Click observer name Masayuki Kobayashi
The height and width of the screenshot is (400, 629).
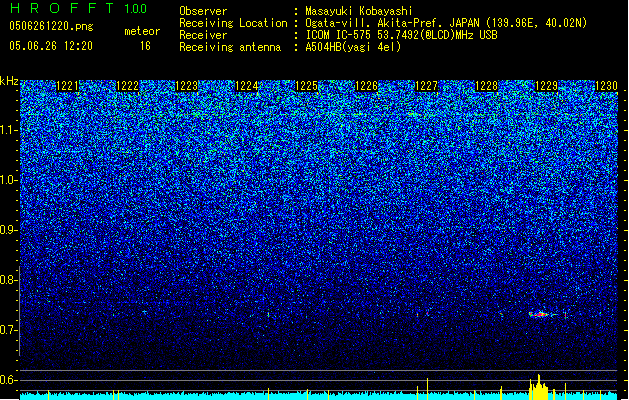(359, 11)
